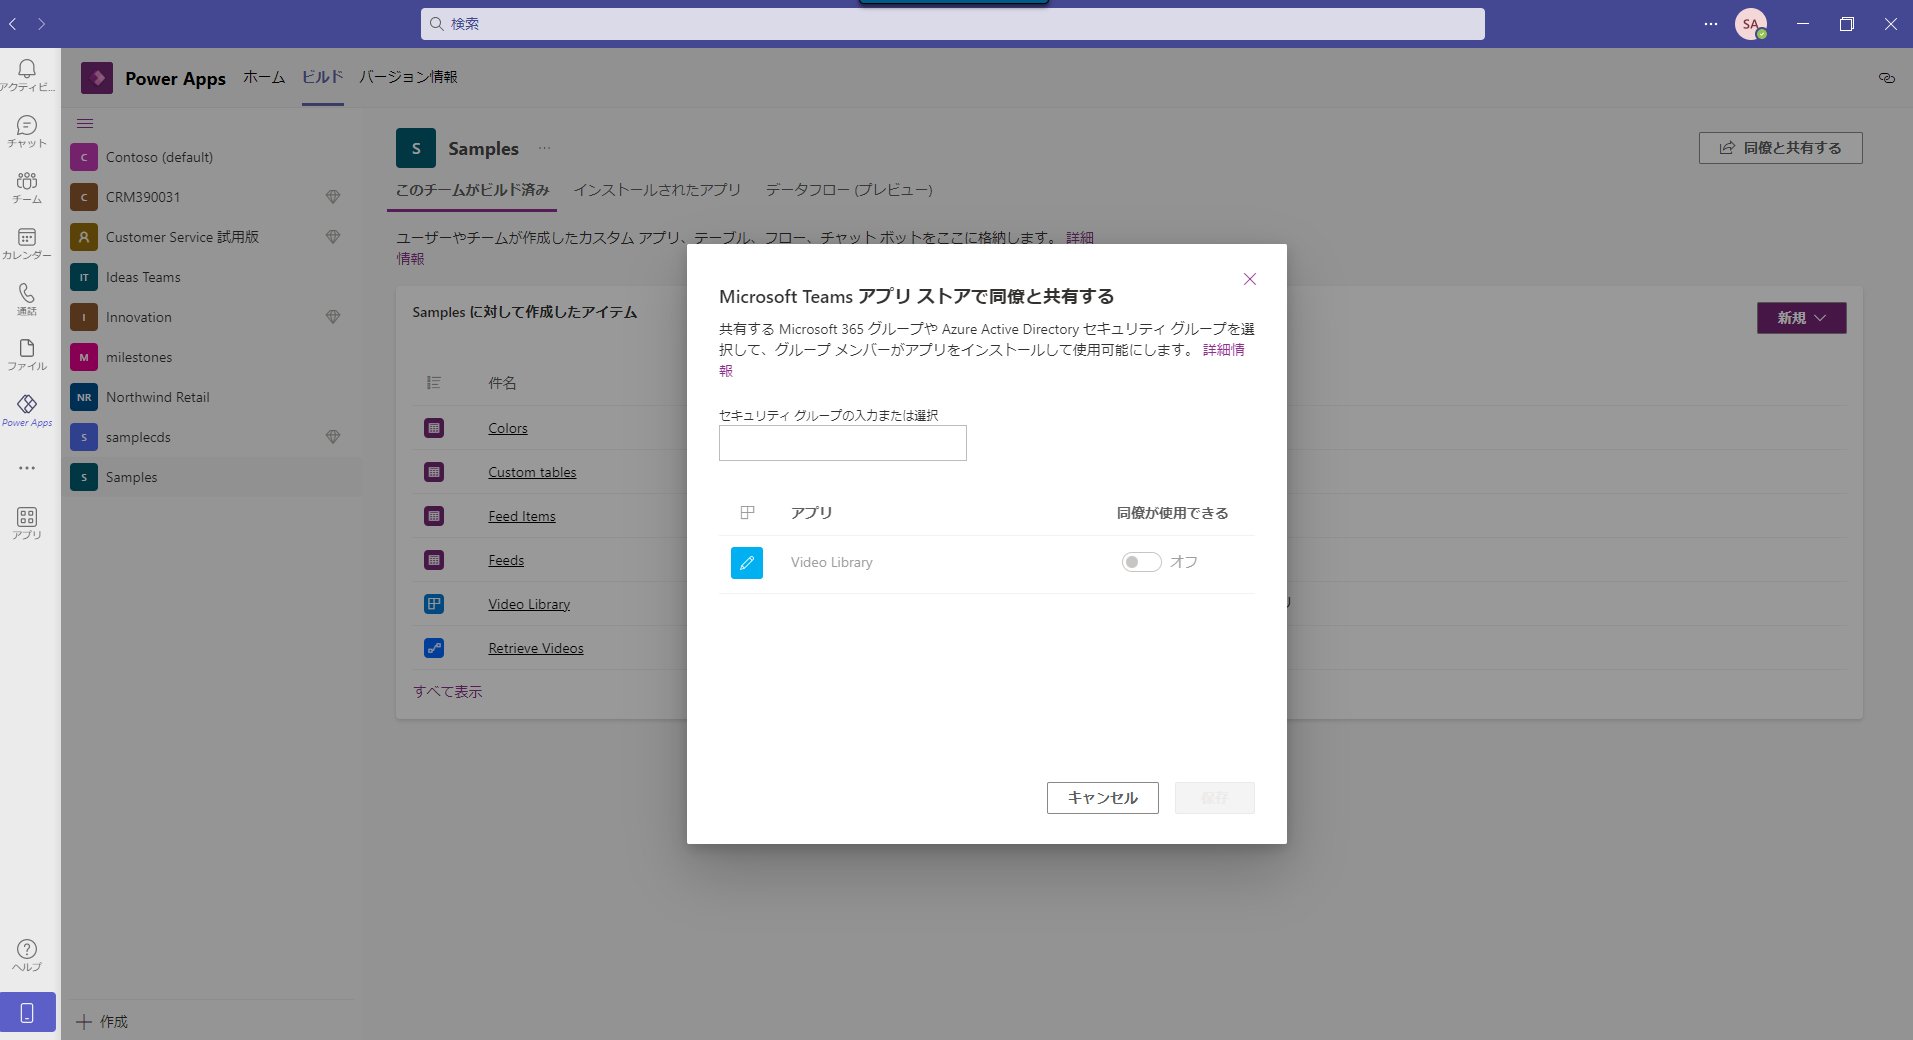Image resolution: width=1913 pixels, height=1040 pixels.
Task: Open the Samples team ellipsis menu
Action: tap(545, 148)
